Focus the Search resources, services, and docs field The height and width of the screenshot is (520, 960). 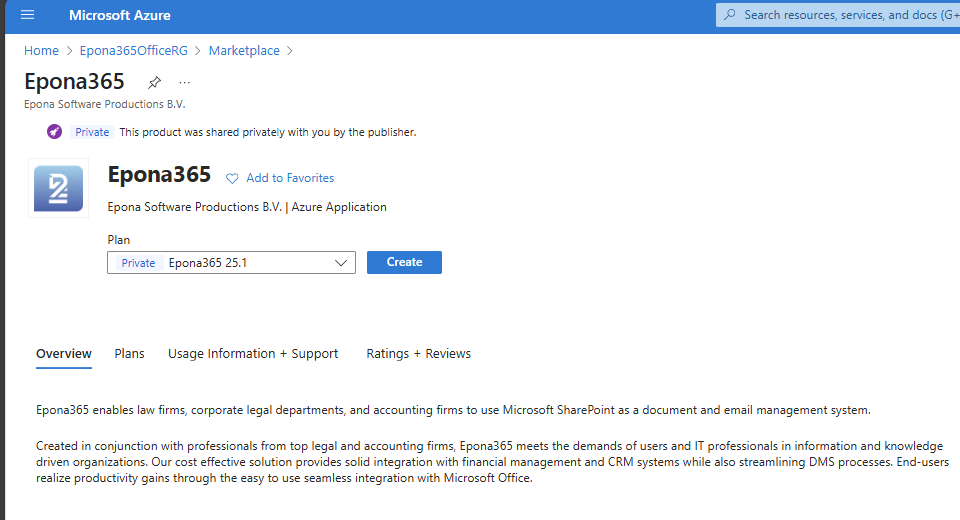point(838,15)
